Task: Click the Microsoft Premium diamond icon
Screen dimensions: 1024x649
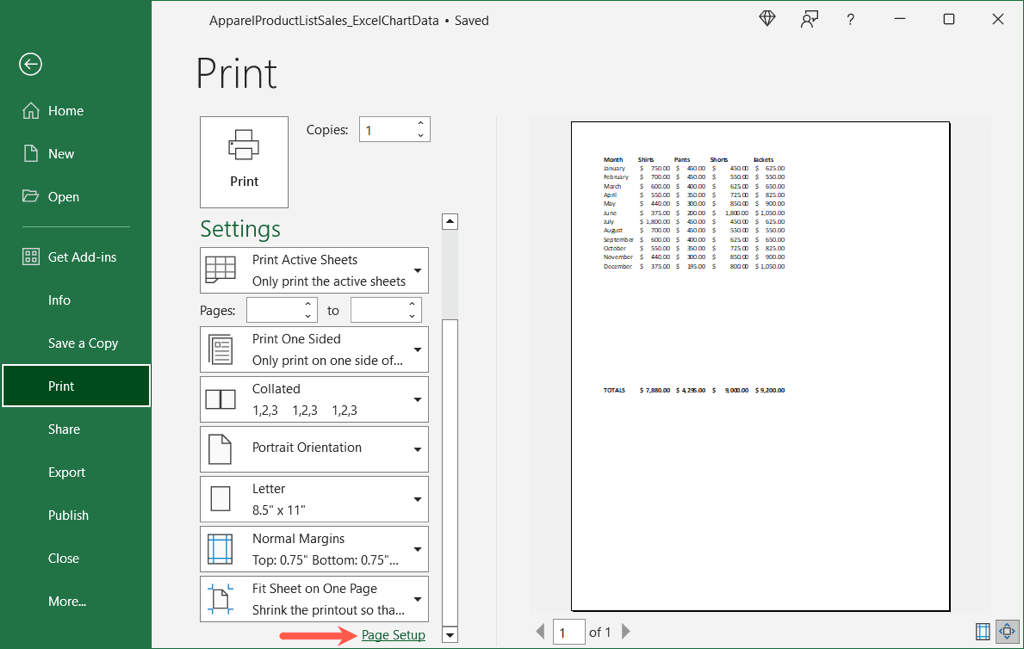Action: tap(767, 19)
